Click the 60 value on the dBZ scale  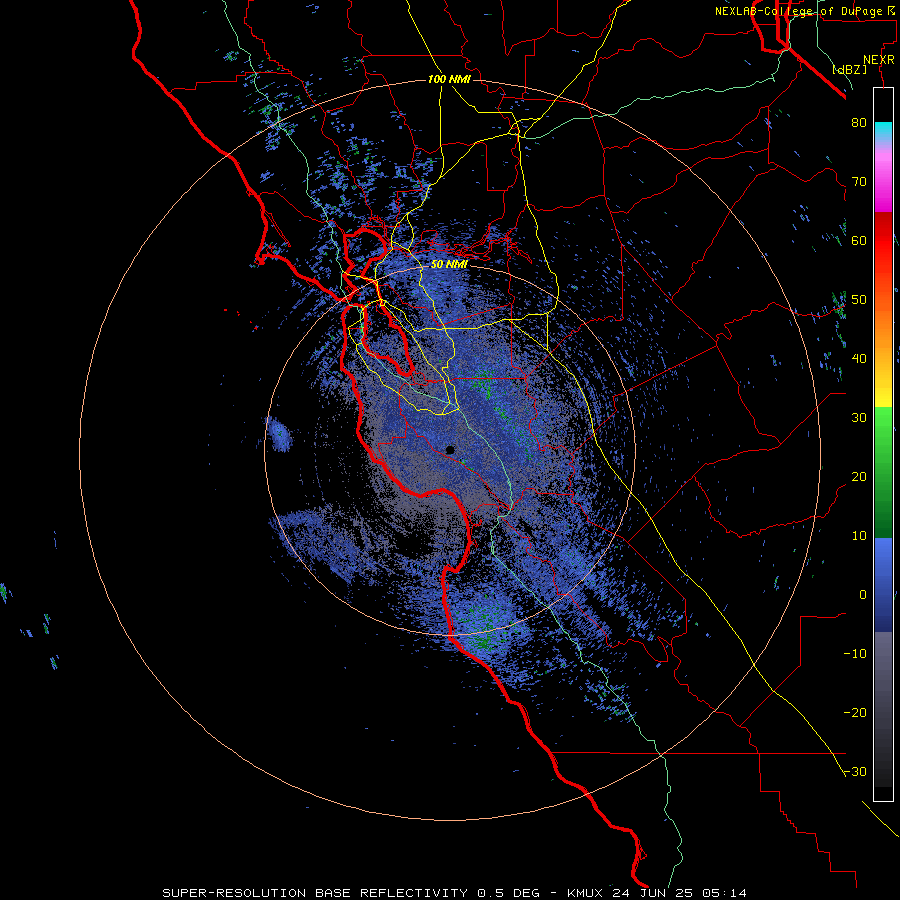click(859, 240)
